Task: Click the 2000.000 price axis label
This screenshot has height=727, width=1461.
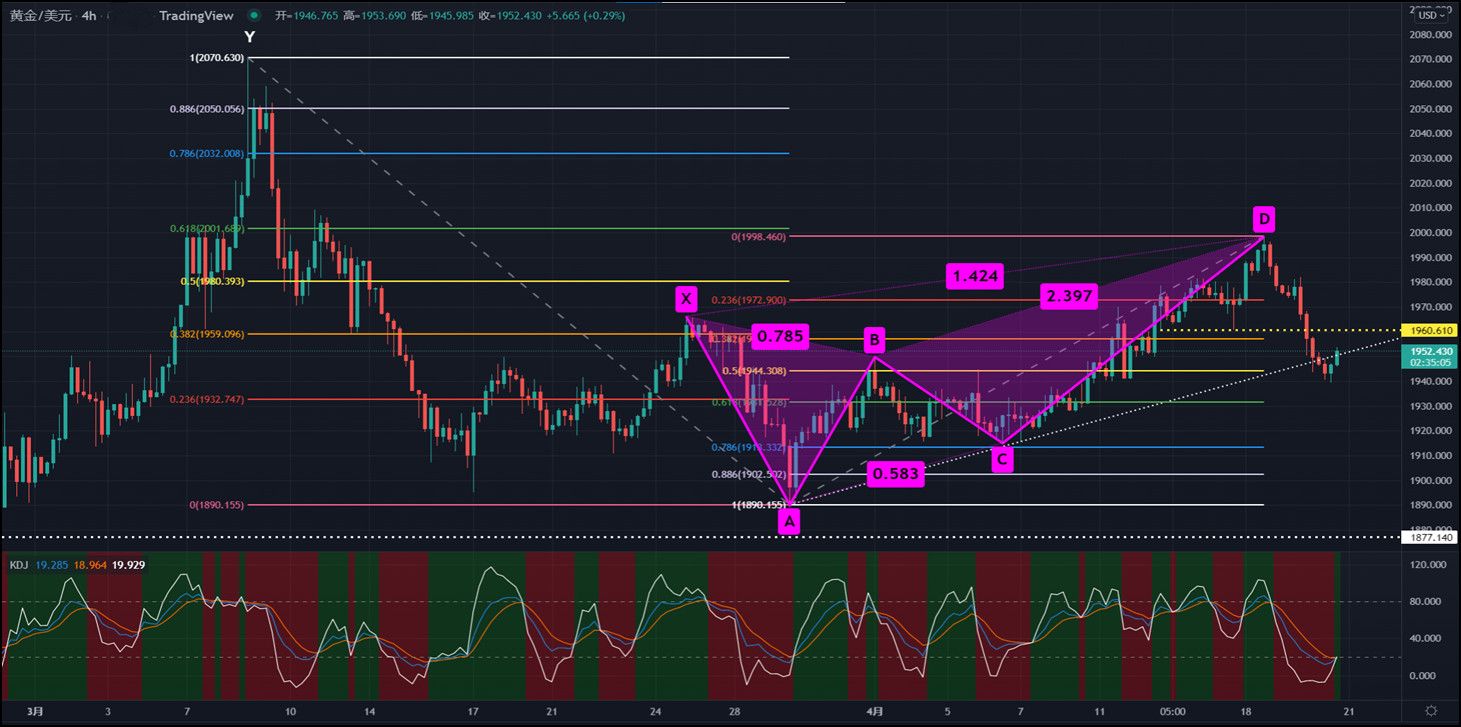Action: [x=1429, y=233]
